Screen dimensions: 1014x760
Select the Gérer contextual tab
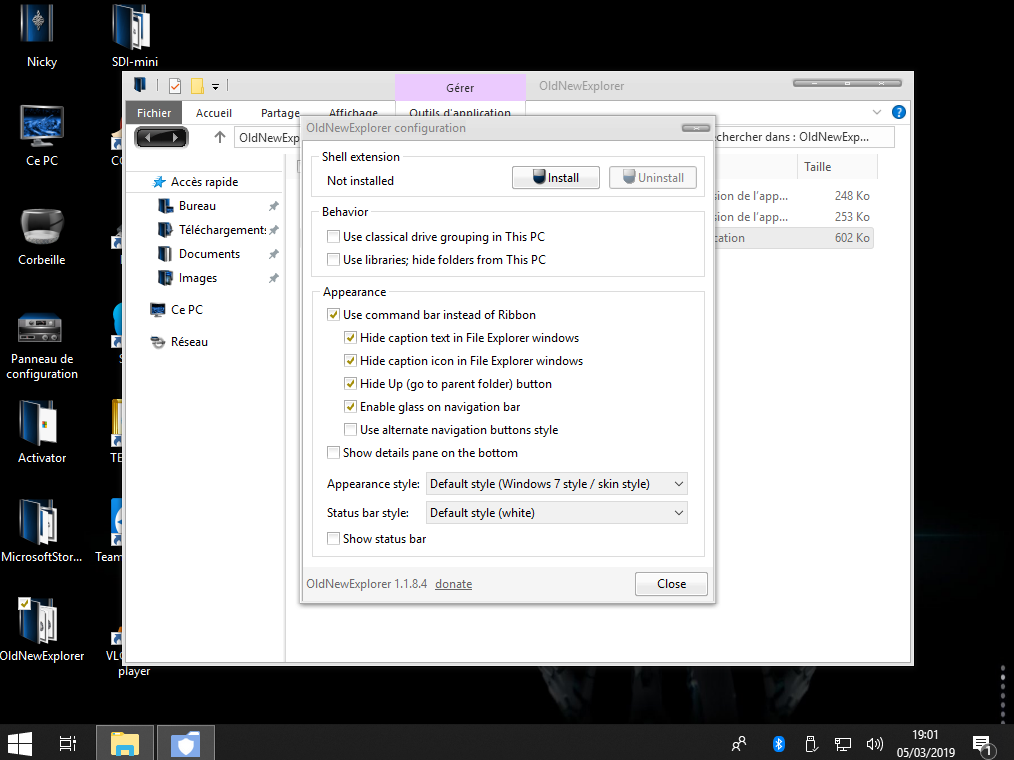click(x=460, y=87)
